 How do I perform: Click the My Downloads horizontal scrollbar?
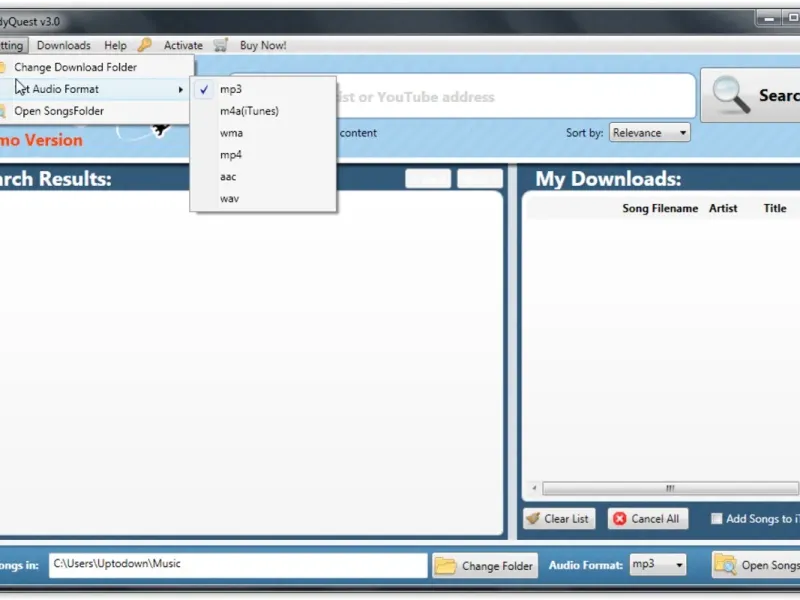pyautogui.click(x=670, y=488)
